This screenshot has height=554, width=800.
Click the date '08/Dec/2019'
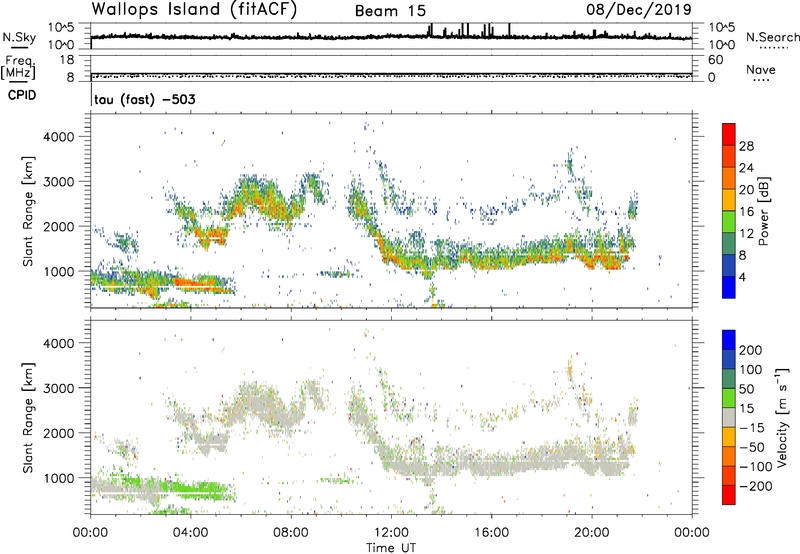(639, 9)
